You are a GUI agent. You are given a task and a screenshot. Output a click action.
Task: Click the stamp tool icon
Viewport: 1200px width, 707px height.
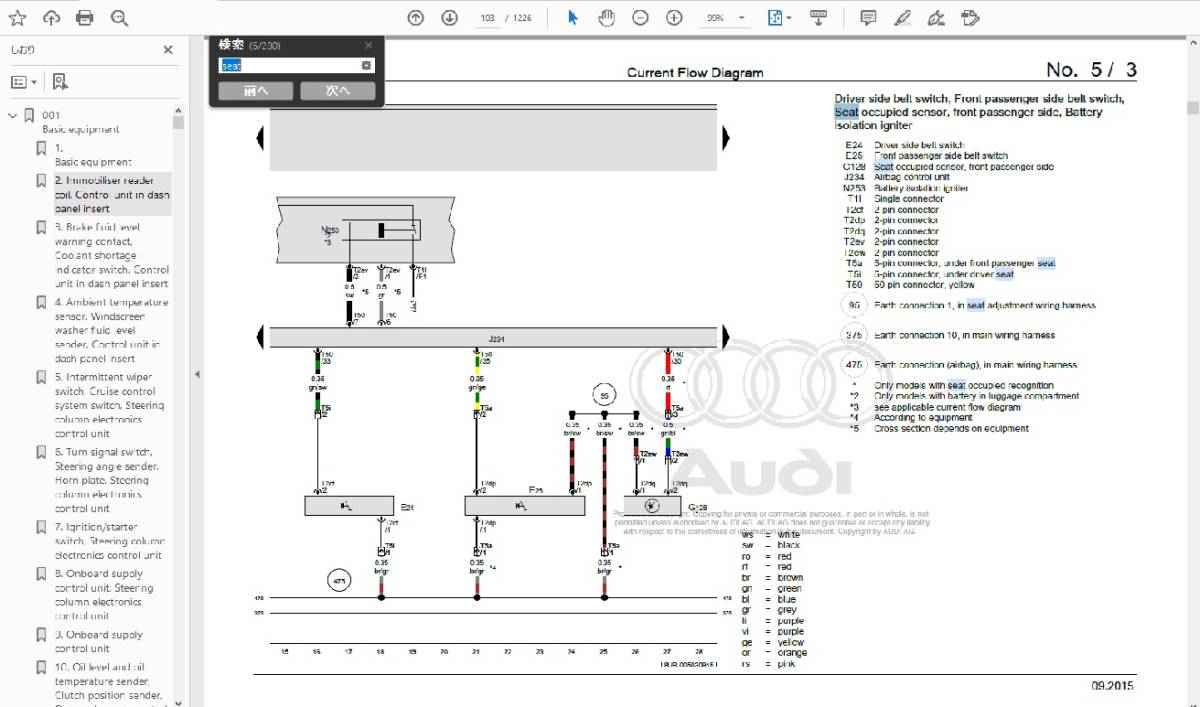coord(969,18)
